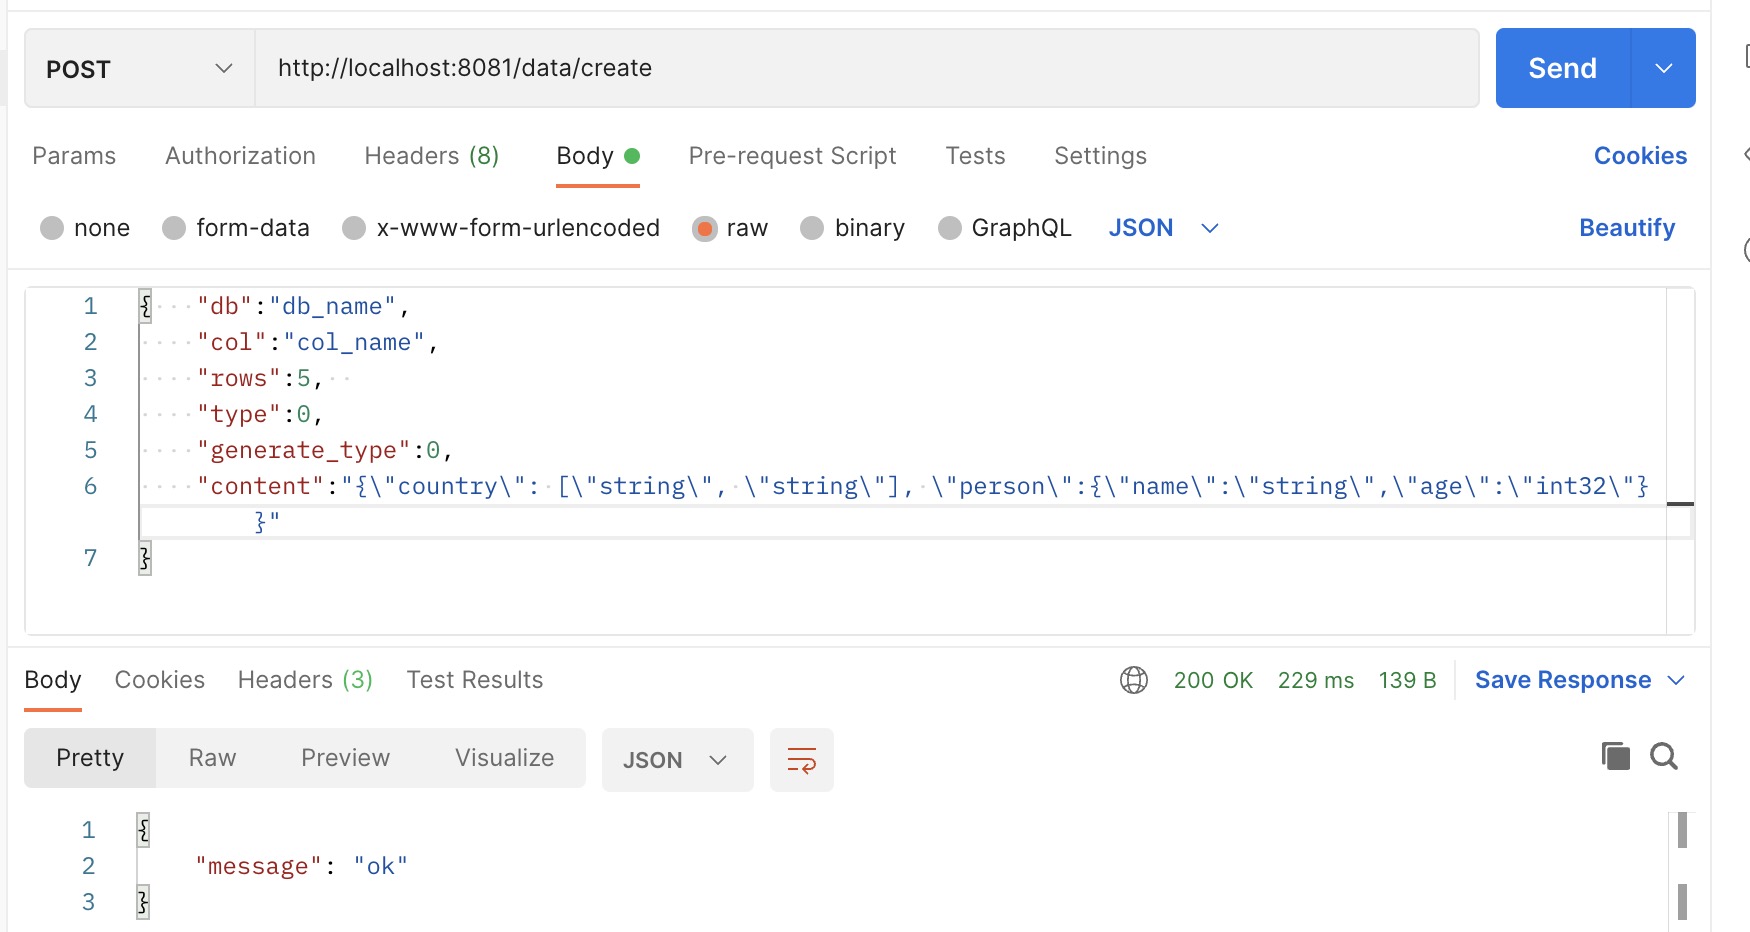Image resolution: width=1750 pixels, height=932 pixels.
Task: Click the 229 ms response time
Action: coord(1316,680)
